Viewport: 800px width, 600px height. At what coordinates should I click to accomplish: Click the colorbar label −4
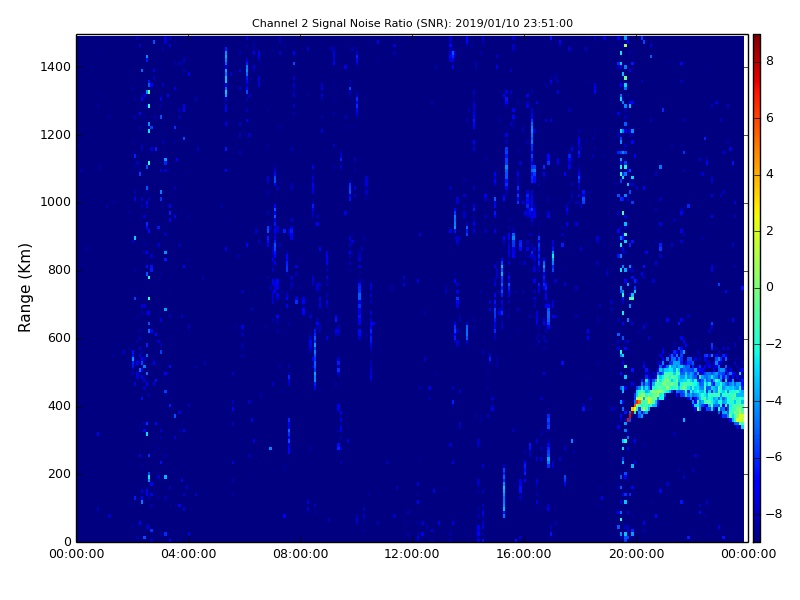pos(773,401)
